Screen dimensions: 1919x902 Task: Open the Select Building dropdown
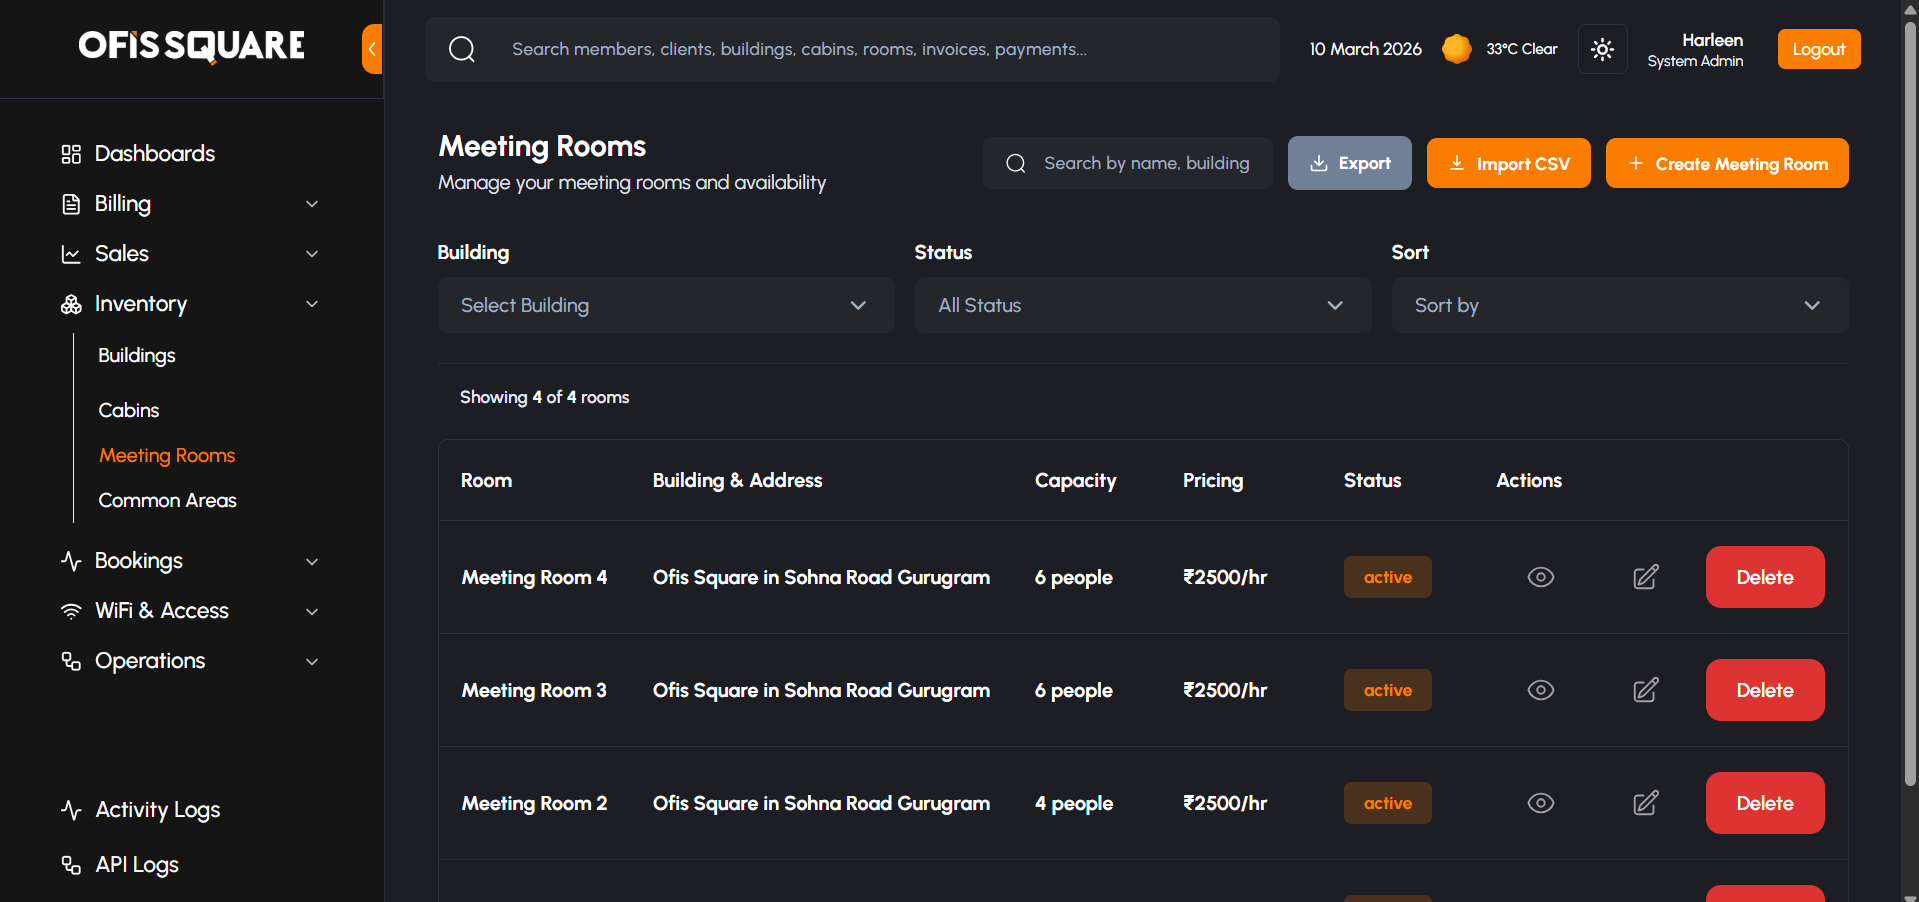click(665, 305)
